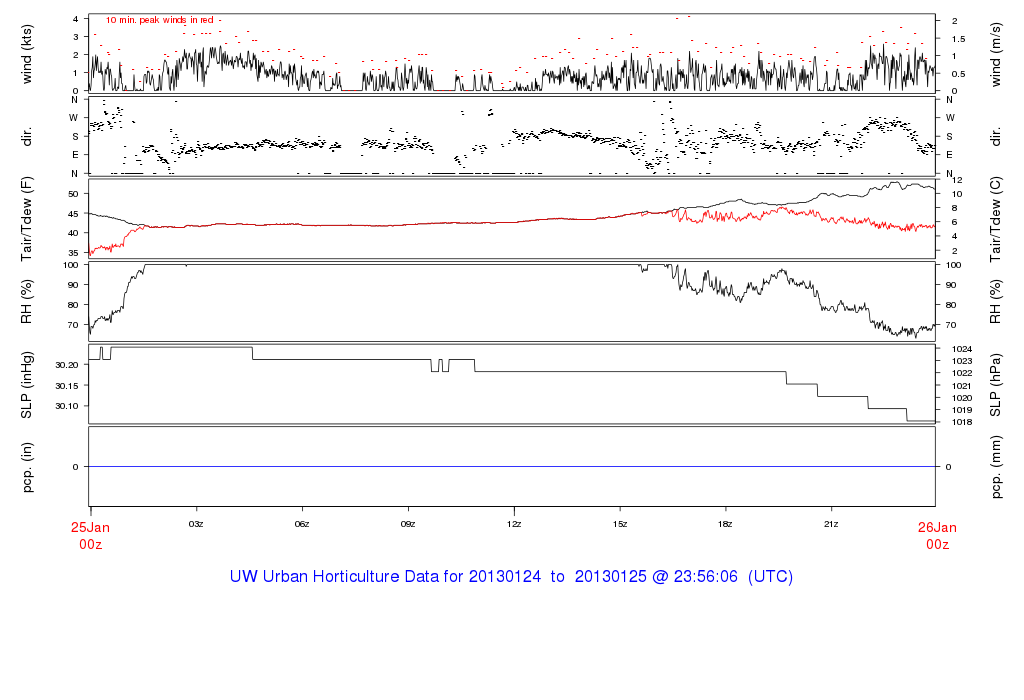The image size is (1024, 700).
Task: Click the "18z" time tick label
Action: (725, 524)
